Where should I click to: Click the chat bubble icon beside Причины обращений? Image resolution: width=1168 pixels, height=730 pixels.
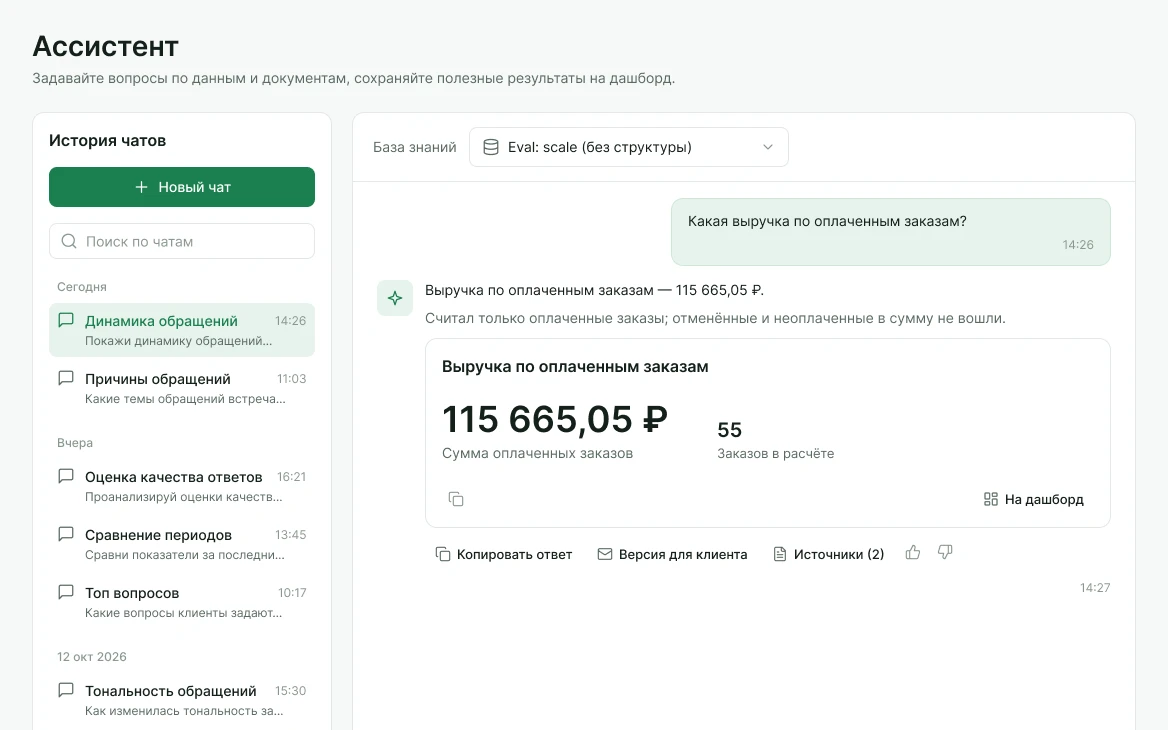click(66, 378)
